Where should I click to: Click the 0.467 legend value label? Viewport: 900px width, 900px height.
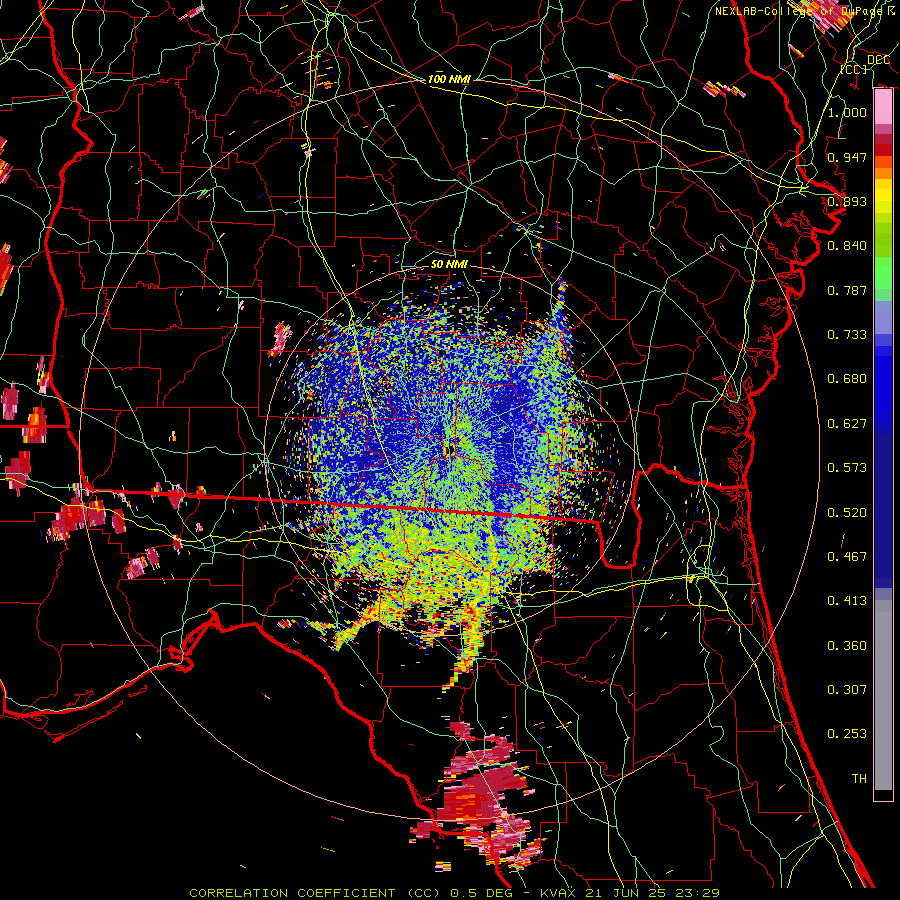click(x=847, y=557)
